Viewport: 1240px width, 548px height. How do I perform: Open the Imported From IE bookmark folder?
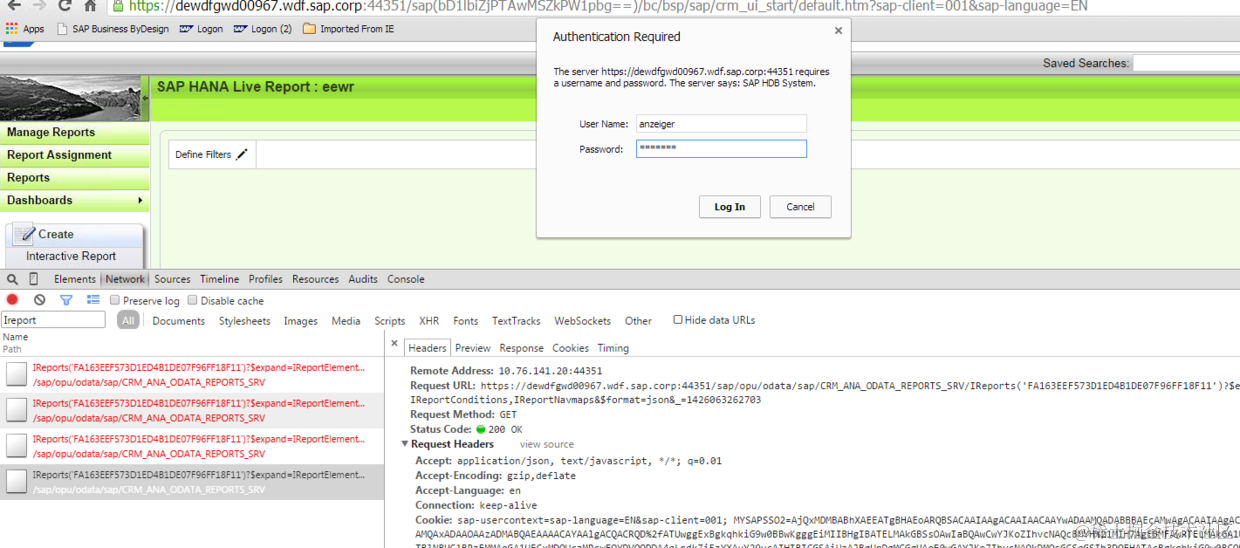348,29
